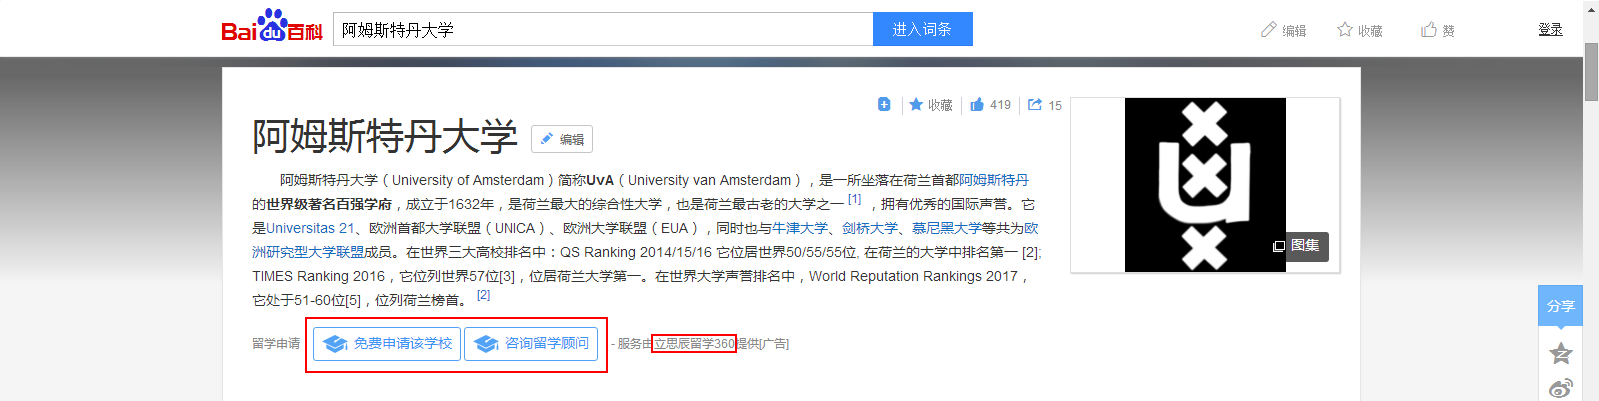Follow the 阿姆斯特丹 link

pos(994,180)
